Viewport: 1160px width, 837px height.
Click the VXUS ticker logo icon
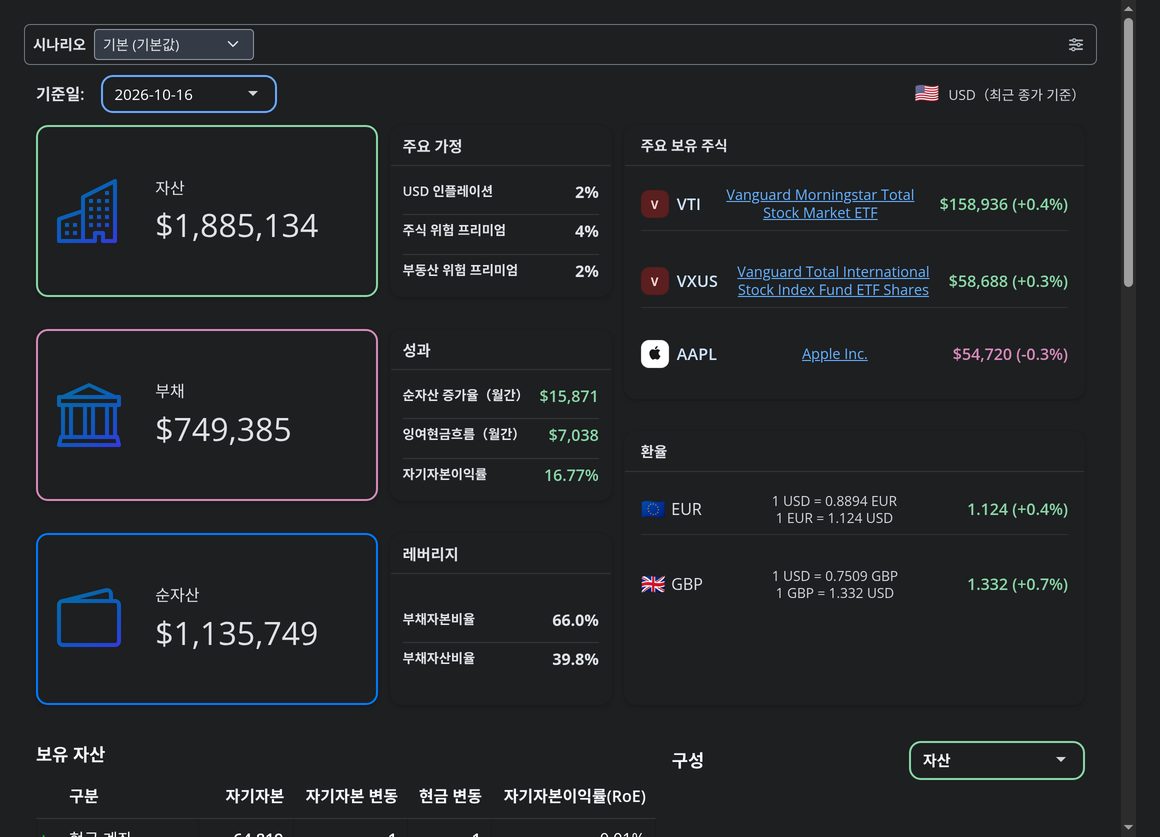pyautogui.click(x=655, y=281)
